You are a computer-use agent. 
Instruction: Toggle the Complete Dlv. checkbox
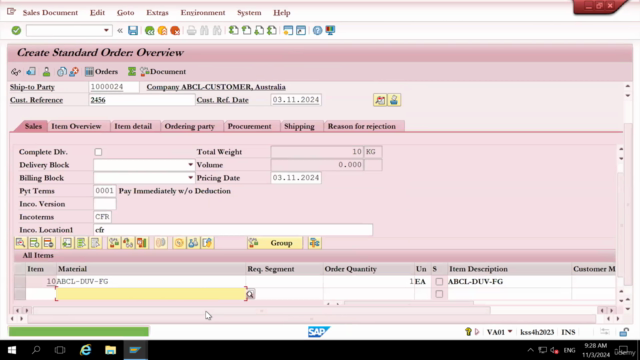click(98, 152)
